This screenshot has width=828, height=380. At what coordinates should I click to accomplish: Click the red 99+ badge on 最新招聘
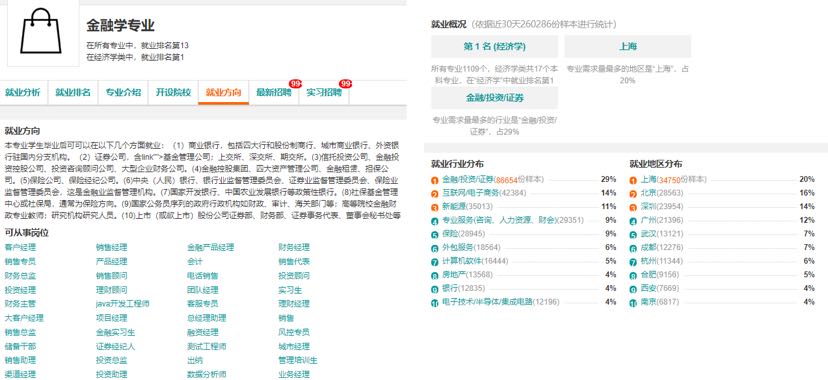295,84
